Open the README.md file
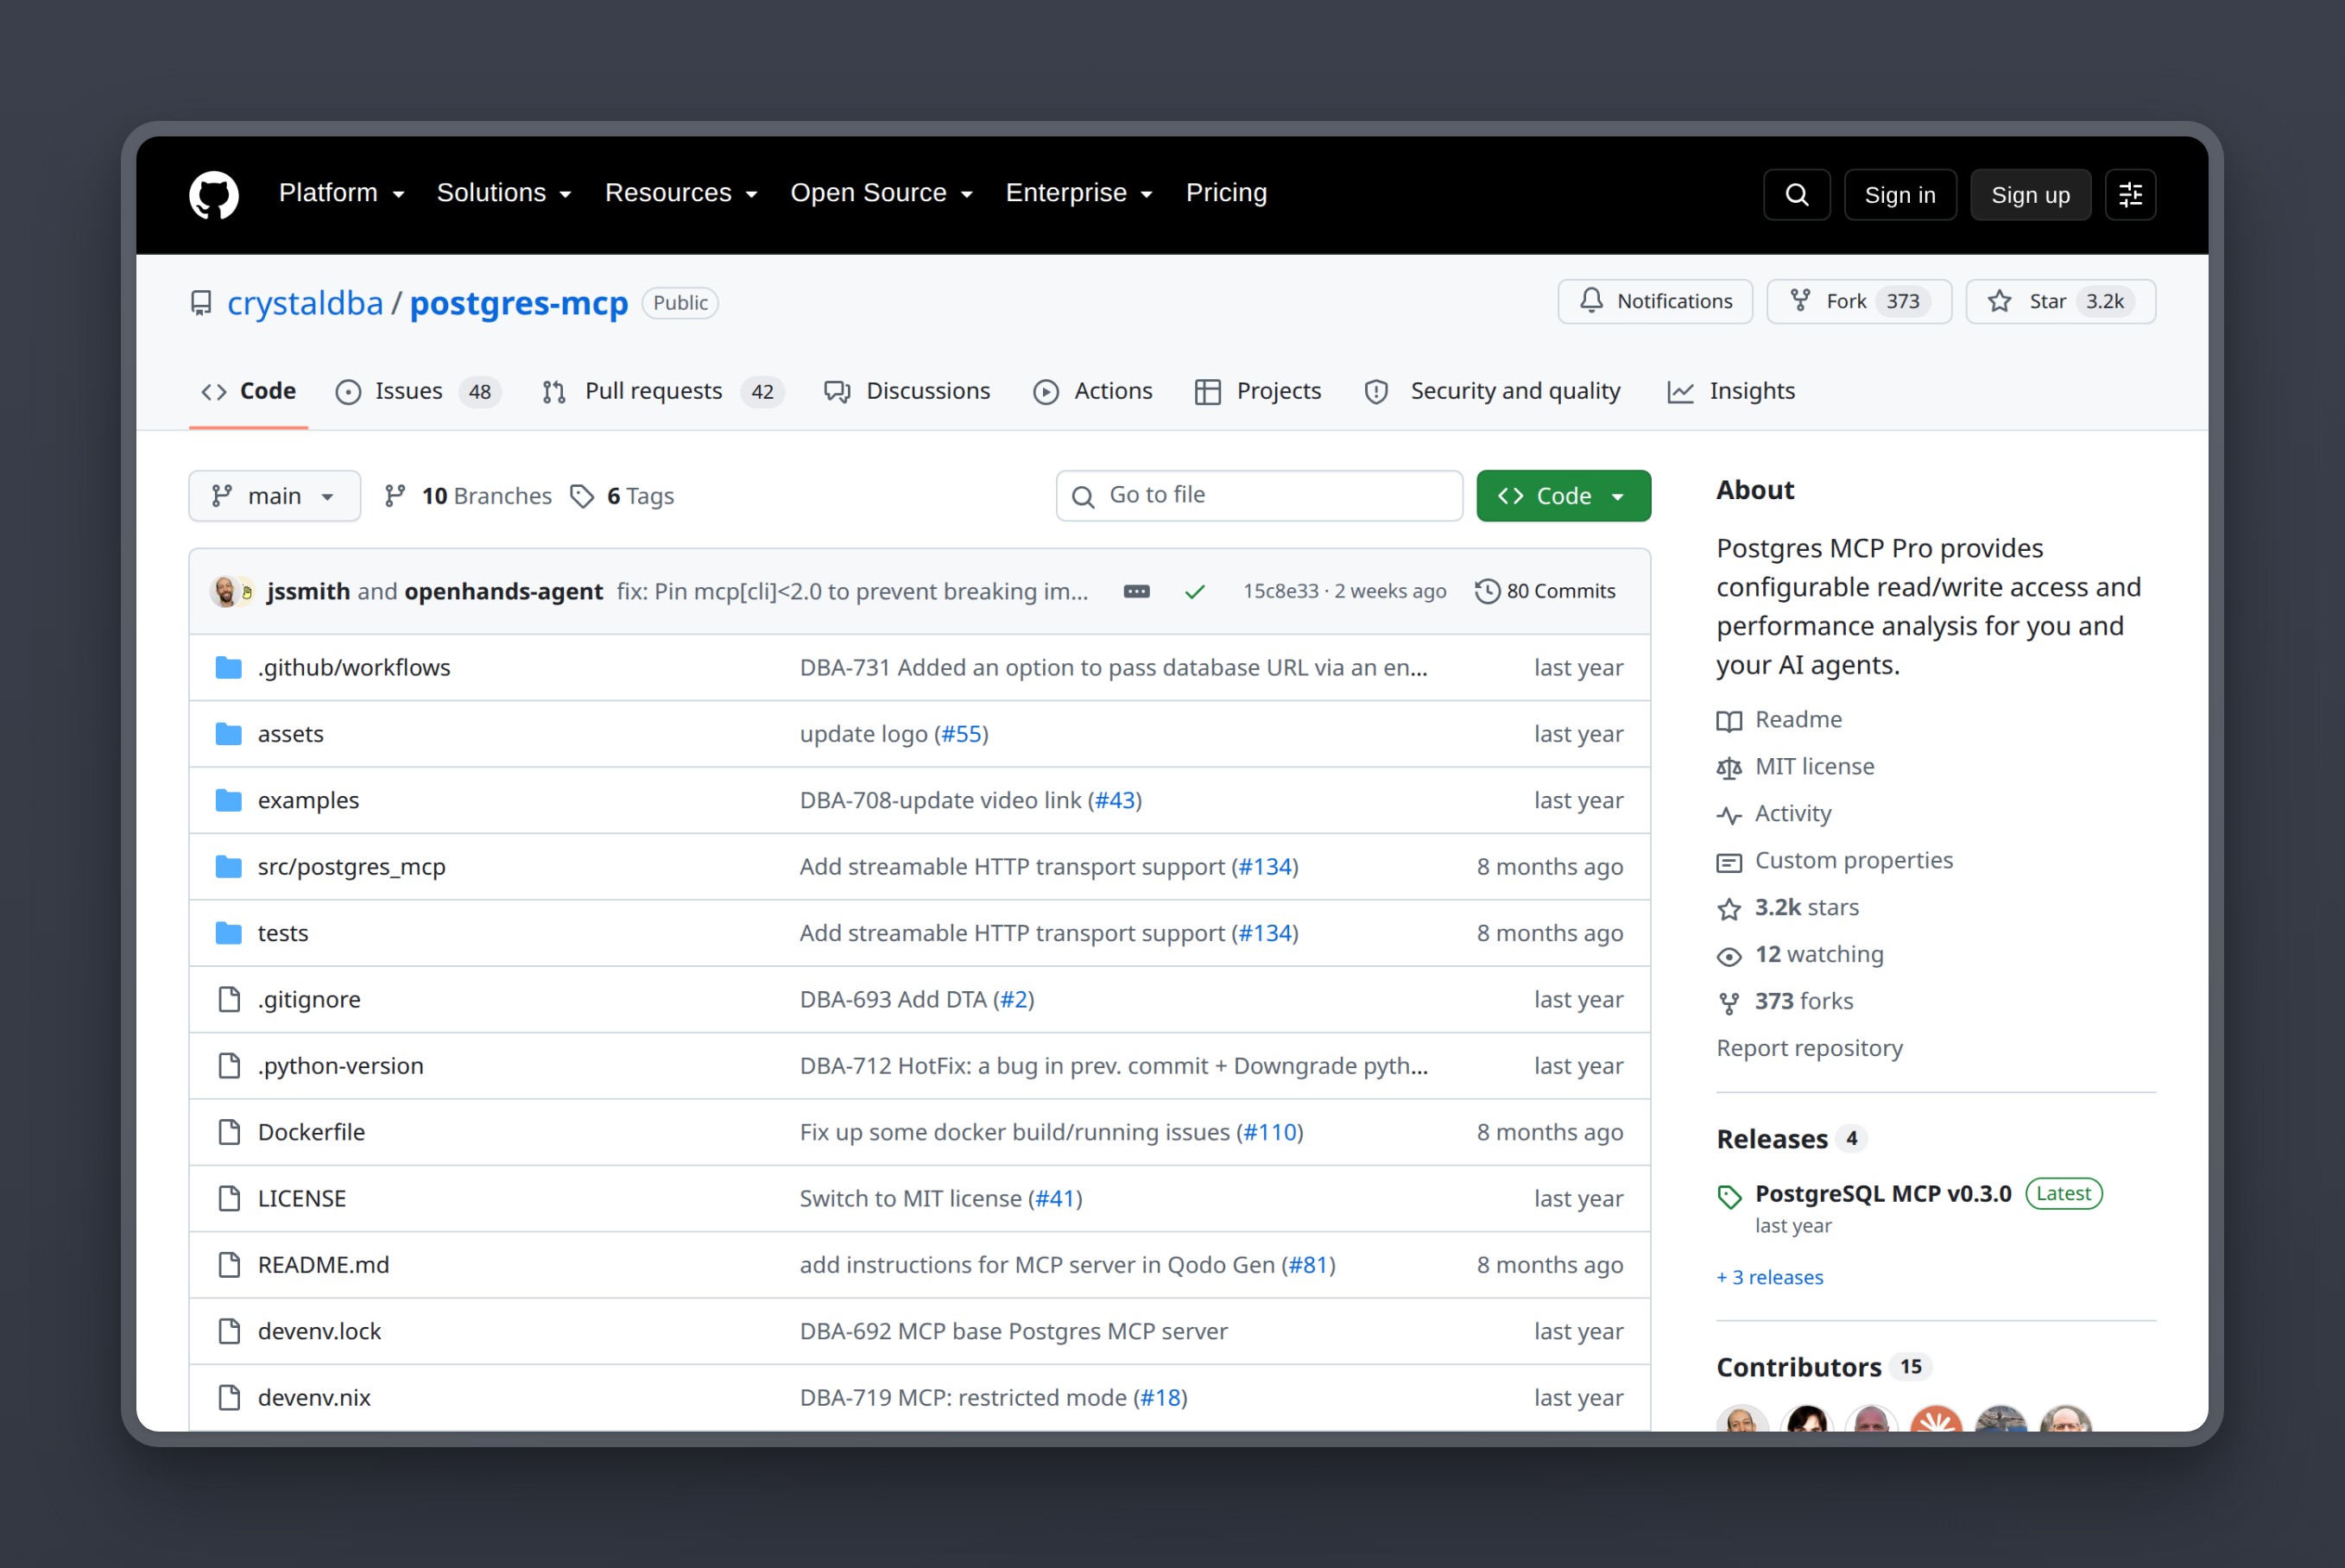Image resolution: width=2345 pixels, height=1568 pixels. (x=323, y=1265)
